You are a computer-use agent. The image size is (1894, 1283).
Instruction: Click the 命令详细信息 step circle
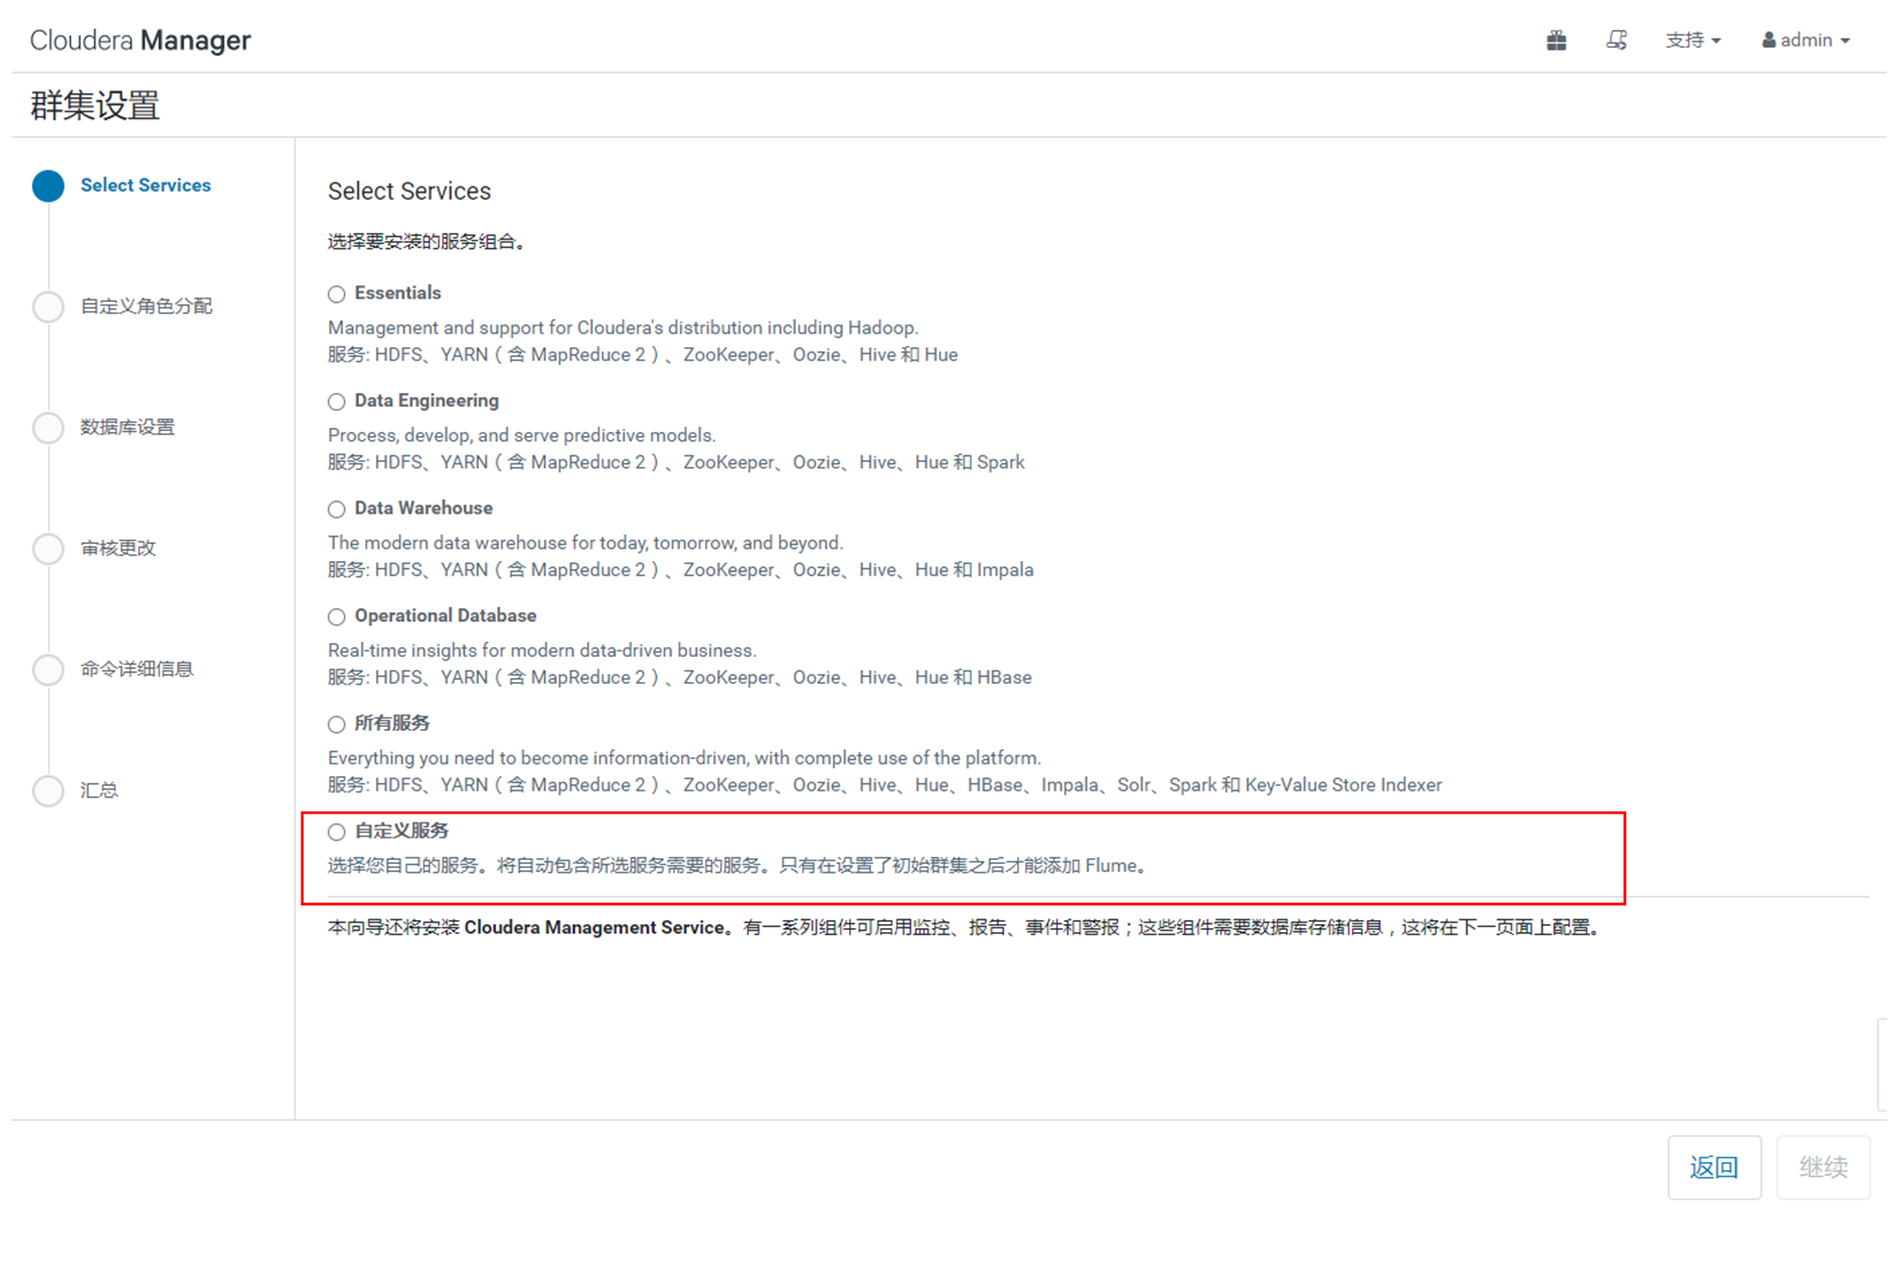pyautogui.click(x=48, y=670)
